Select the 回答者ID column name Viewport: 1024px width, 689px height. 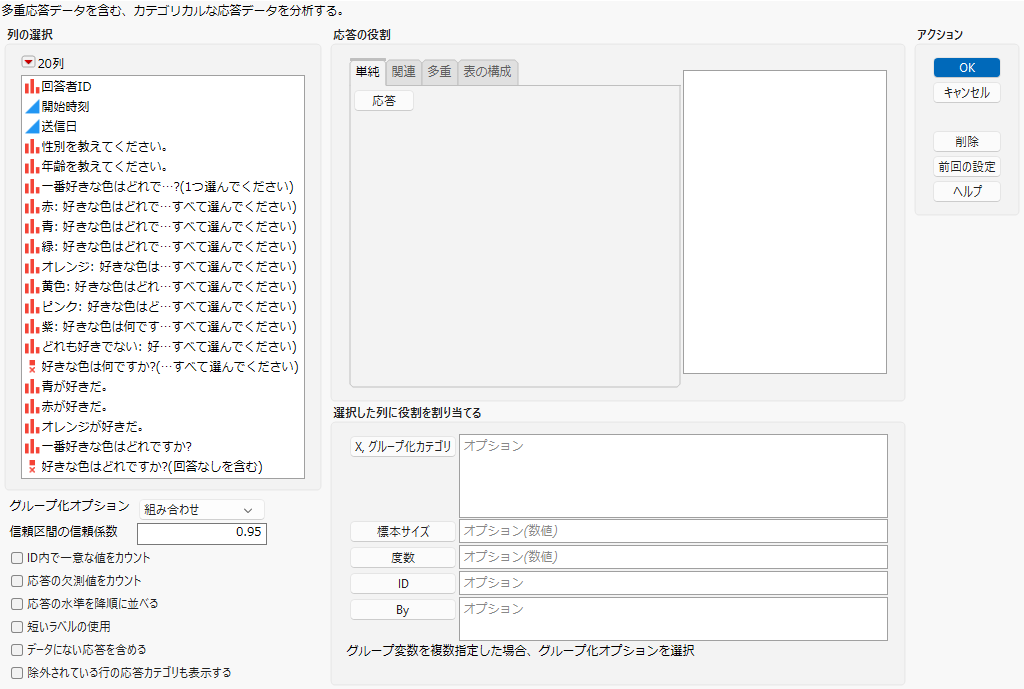coord(67,86)
